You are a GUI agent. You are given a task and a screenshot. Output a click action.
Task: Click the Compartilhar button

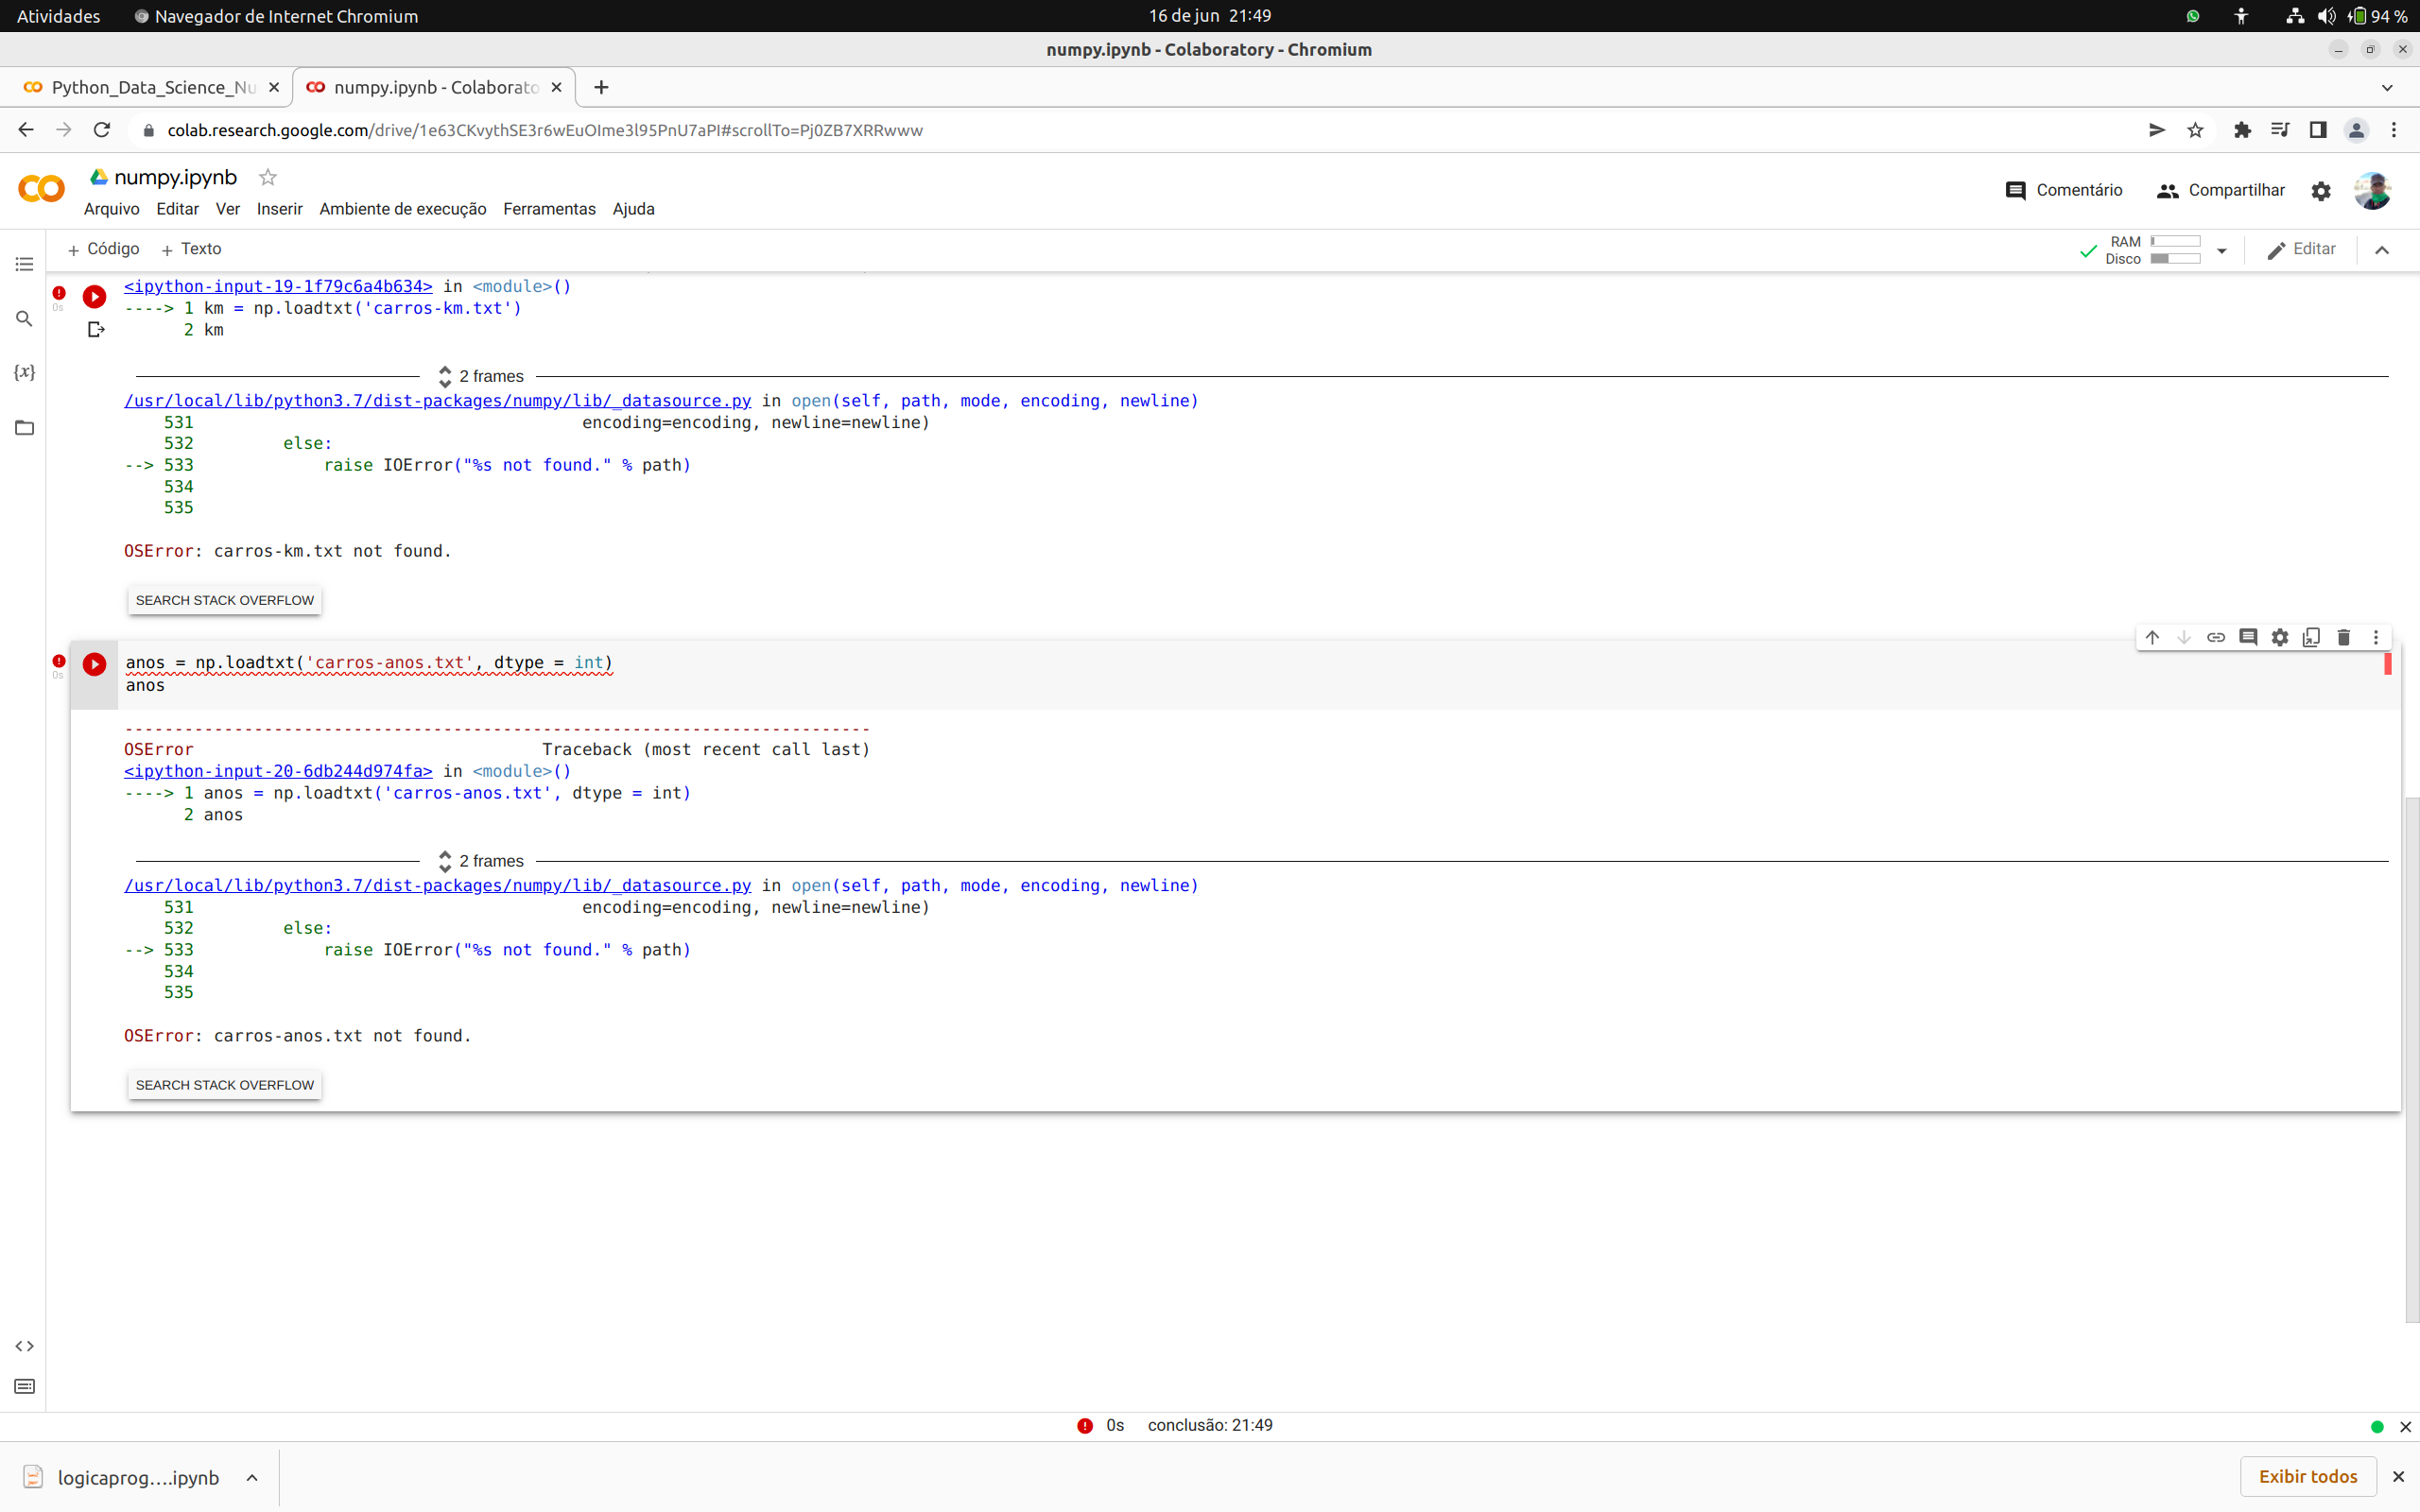[2221, 190]
